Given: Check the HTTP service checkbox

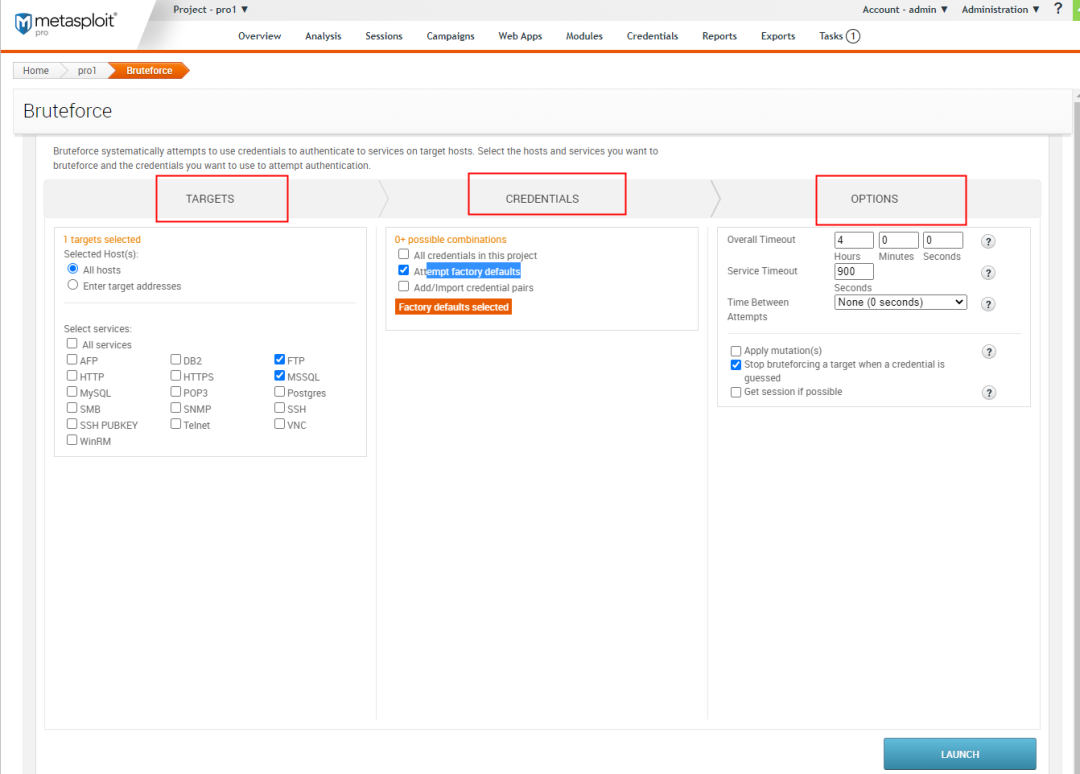Looking at the screenshot, I should 72,375.
